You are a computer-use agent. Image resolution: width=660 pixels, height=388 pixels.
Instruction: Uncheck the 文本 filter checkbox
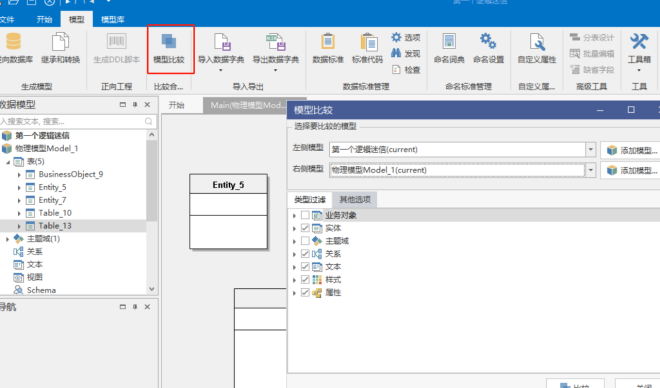[305, 267]
